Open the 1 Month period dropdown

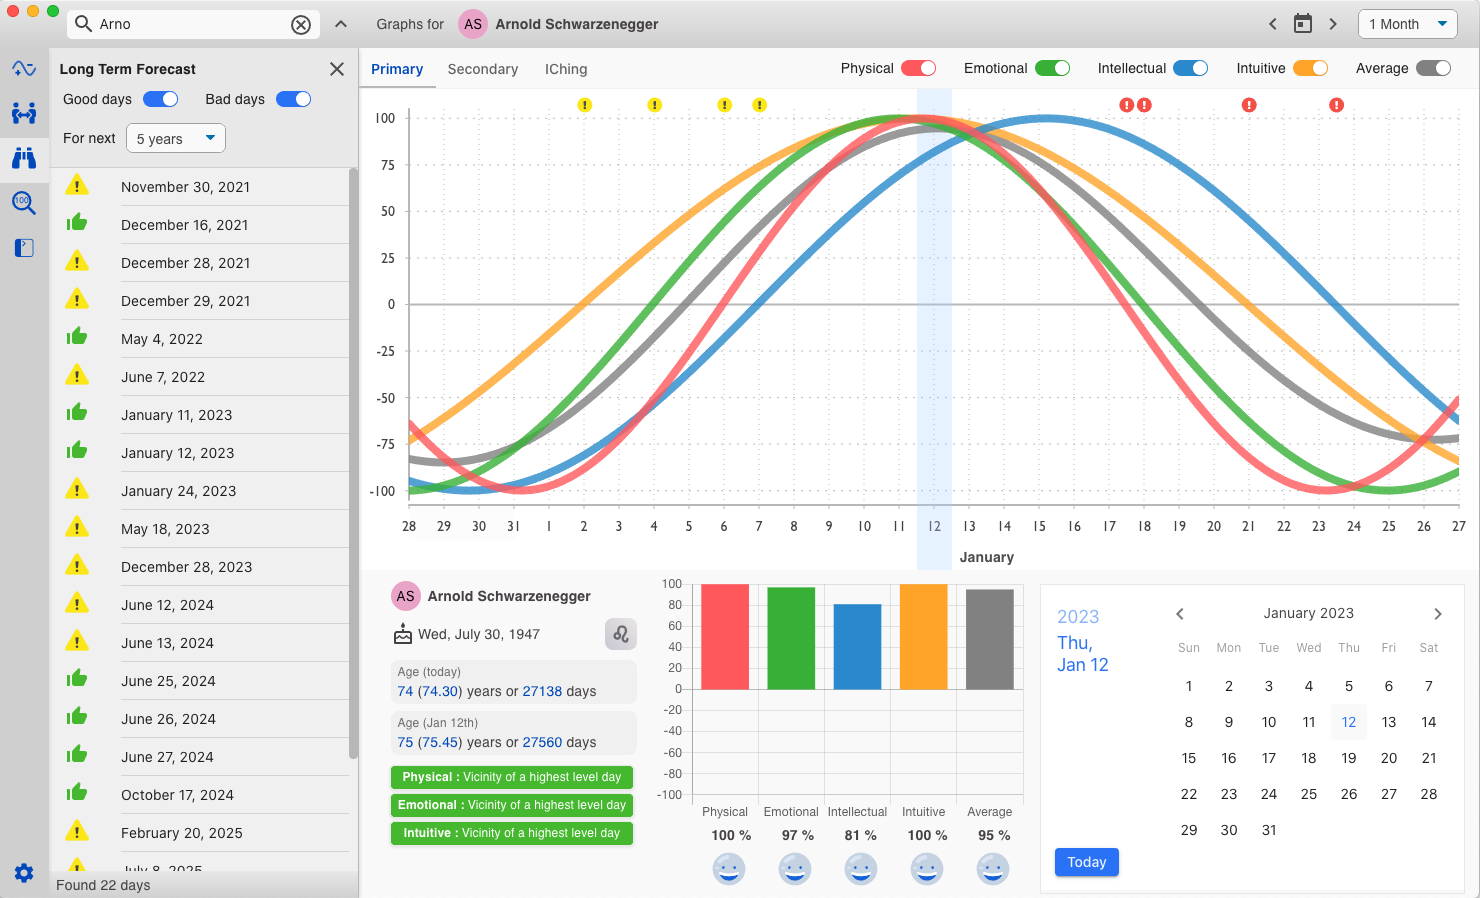click(1408, 24)
